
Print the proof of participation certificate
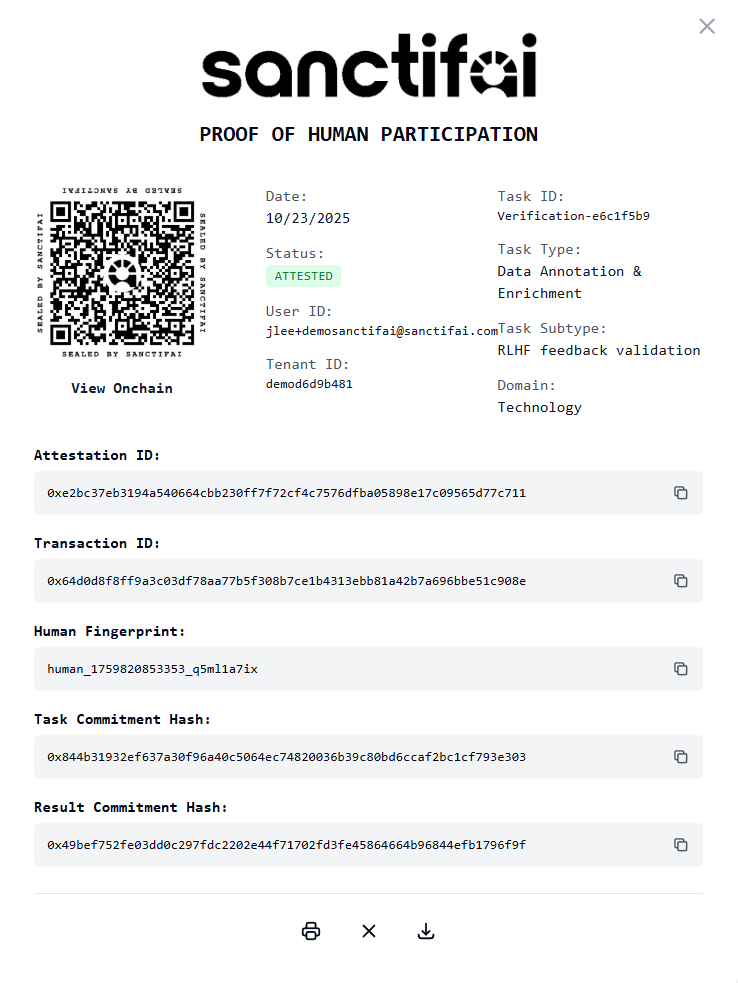tap(311, 931)
